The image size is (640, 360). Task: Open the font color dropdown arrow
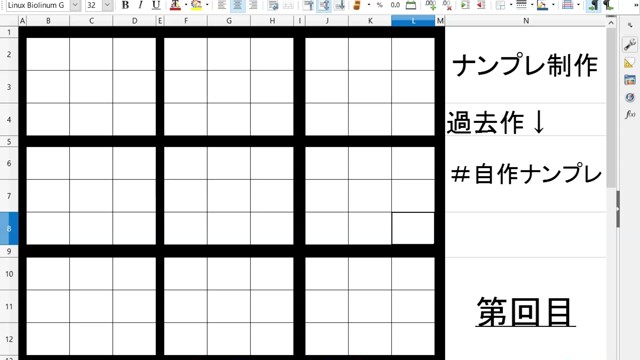[186, 5]
